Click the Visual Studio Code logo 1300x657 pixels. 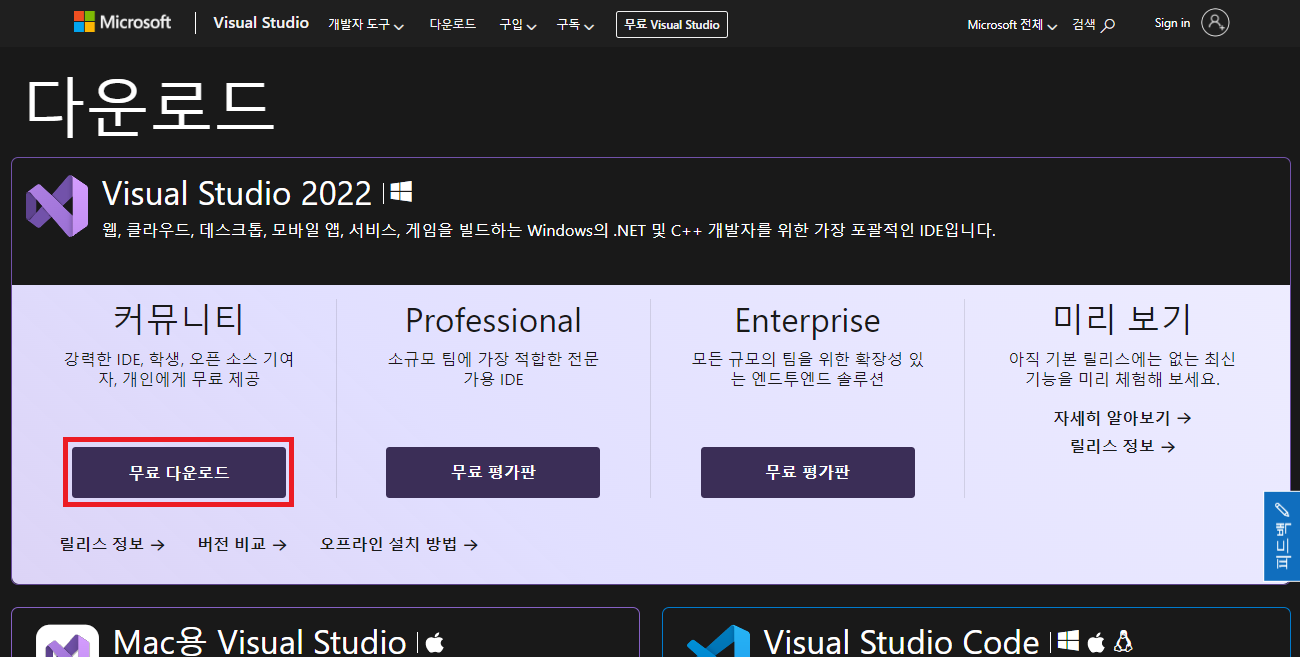[x=718, y=641]
